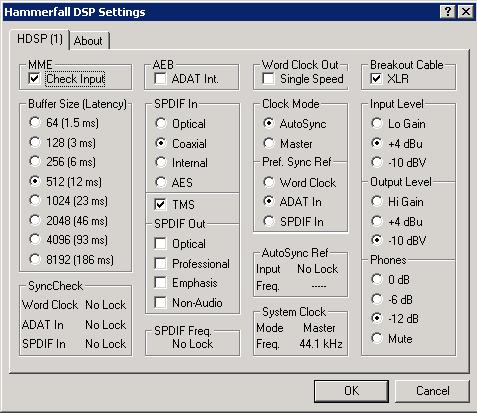Click the OK button
The height and width of the screenshot is (413, 477).
pyautogui.click(x=351, y=391)
